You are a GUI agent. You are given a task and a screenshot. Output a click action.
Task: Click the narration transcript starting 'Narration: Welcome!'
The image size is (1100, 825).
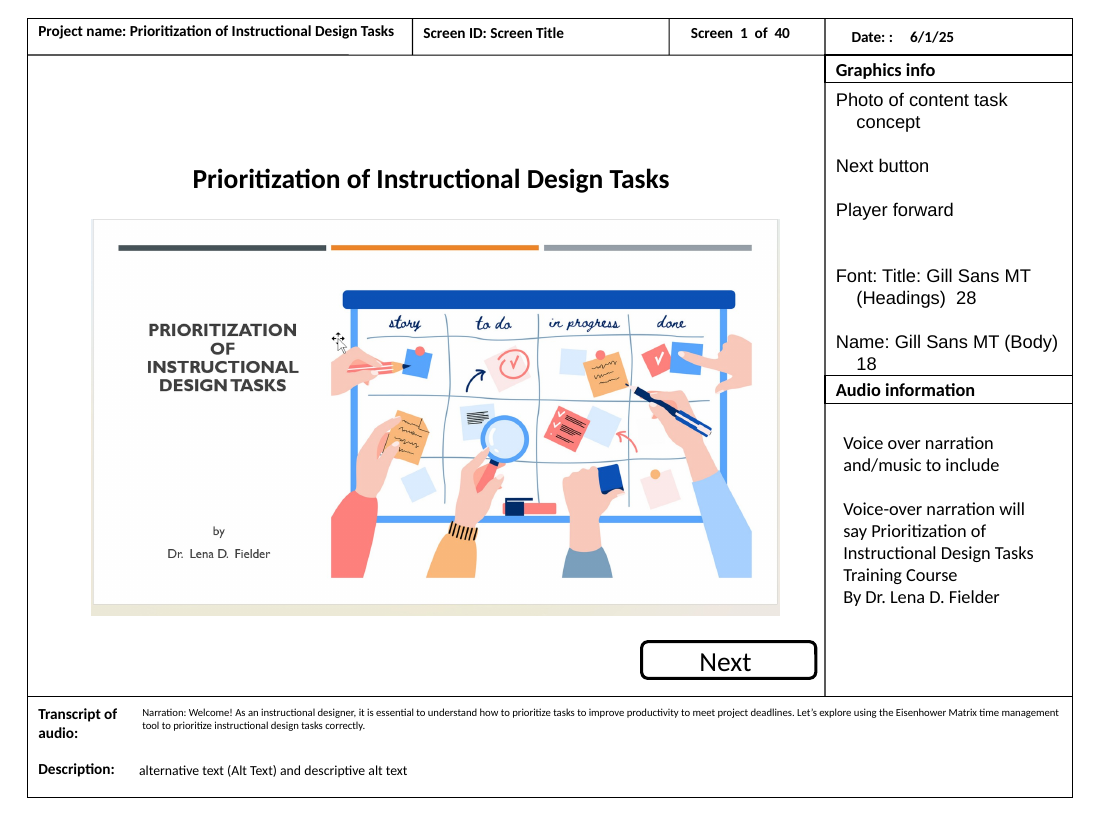[x=600, y=719]
